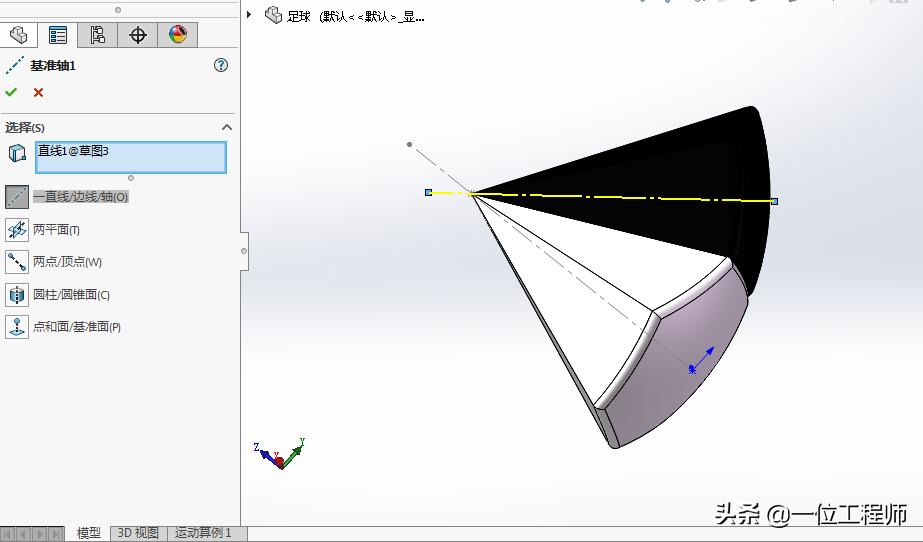Pick the 点和面/基准面 axis option

click(x=17, y=327)
